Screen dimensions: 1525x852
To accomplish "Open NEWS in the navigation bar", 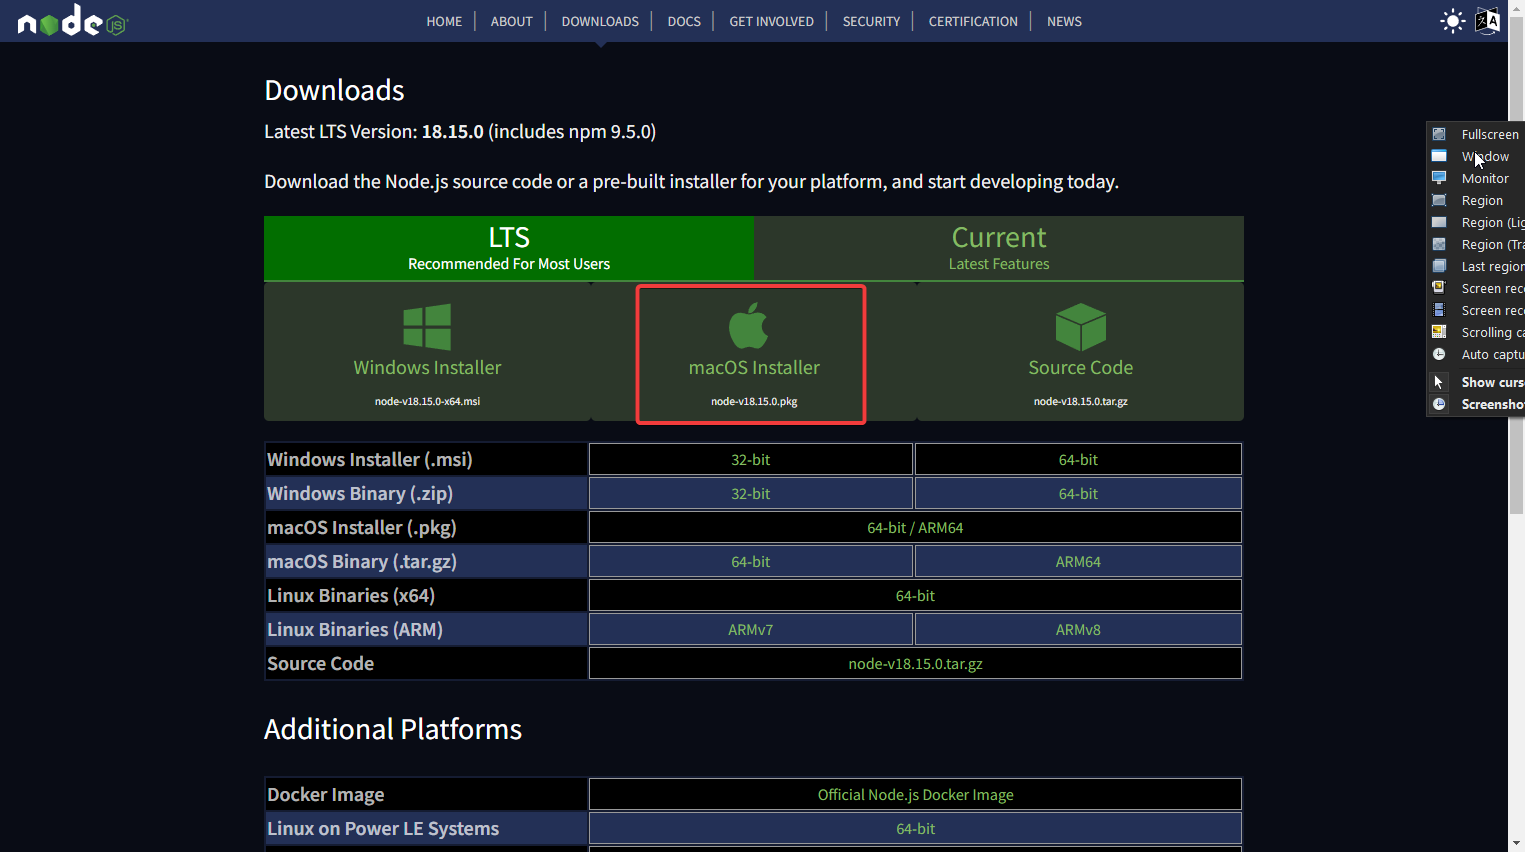I will tap(1064, 21).
